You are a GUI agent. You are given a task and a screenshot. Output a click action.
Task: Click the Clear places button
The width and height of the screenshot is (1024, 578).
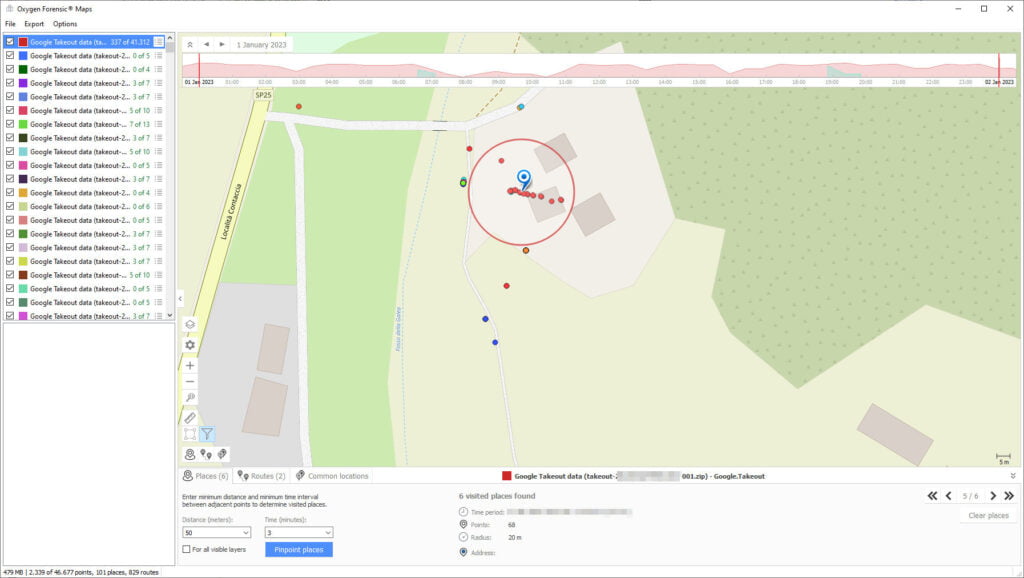989,516
